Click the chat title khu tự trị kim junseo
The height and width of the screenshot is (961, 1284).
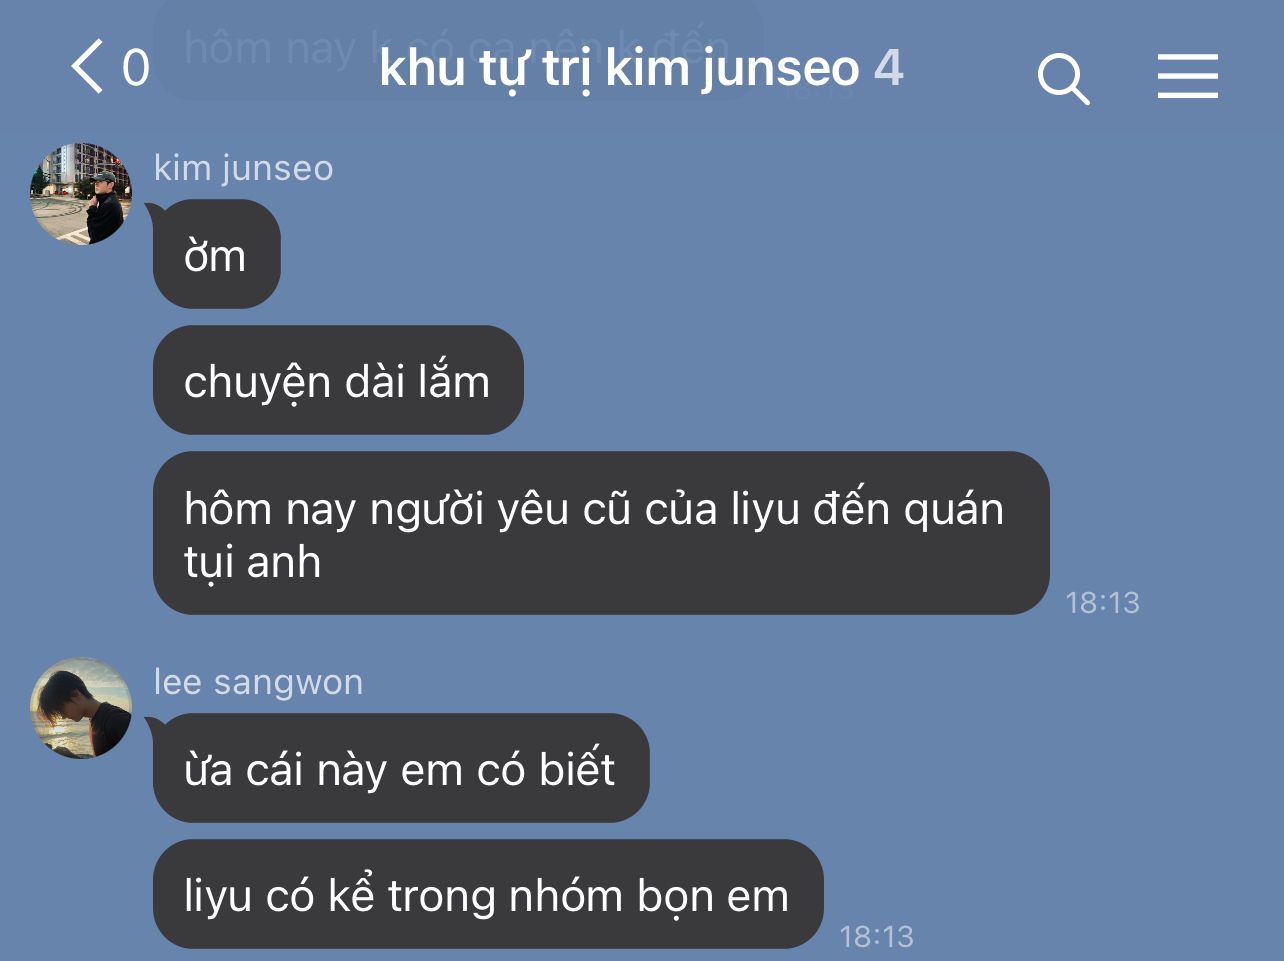(619, 68)
